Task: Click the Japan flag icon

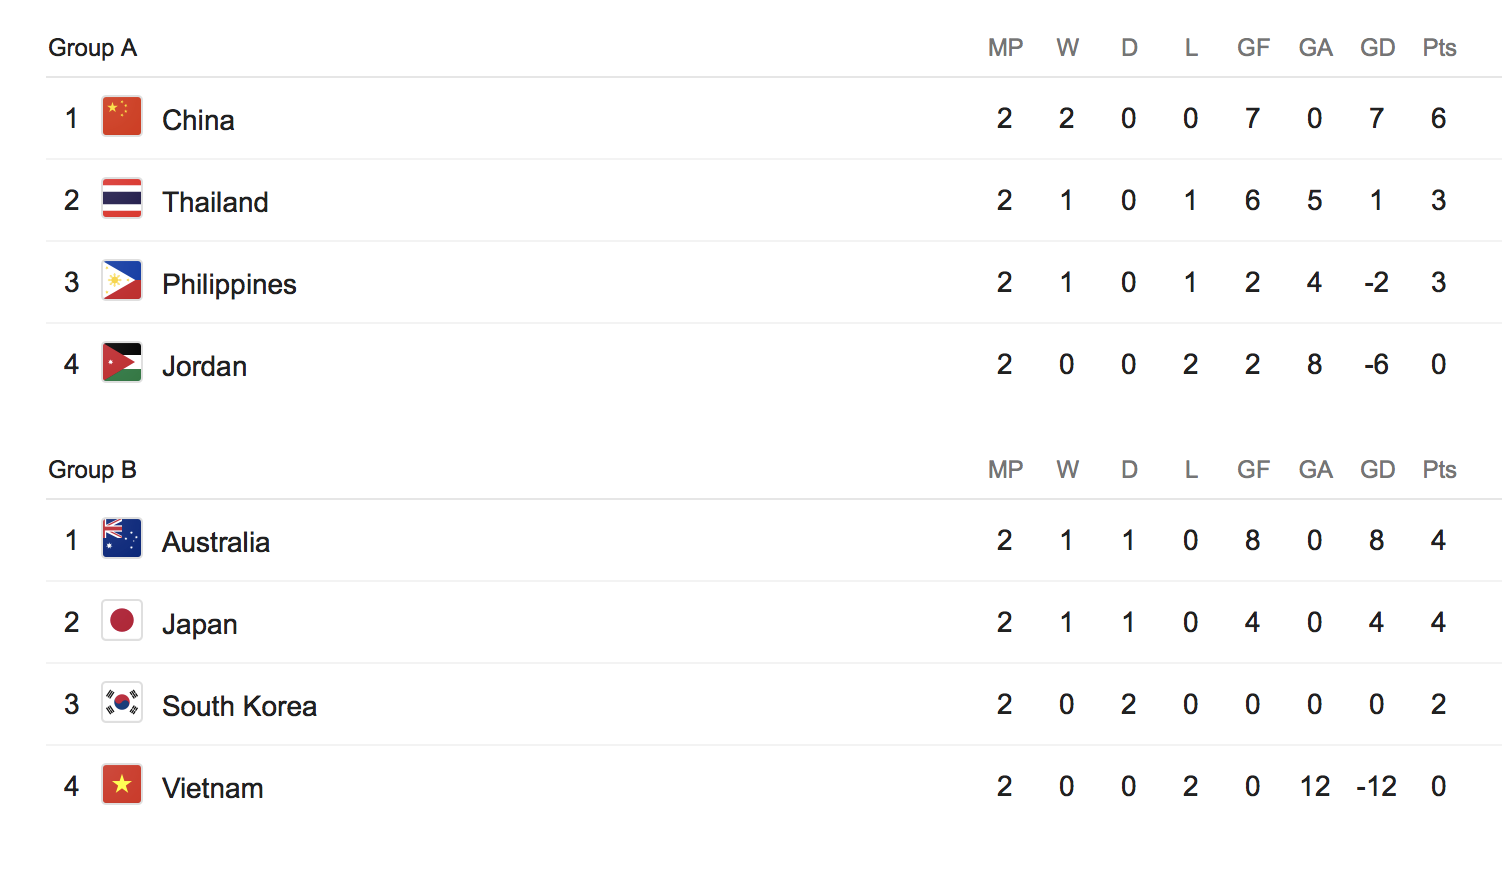Action: 122,621
